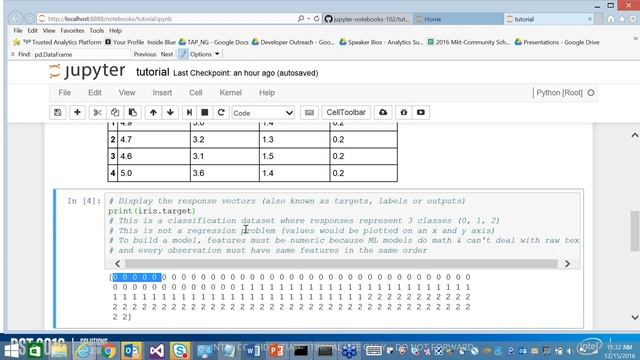Switch to the Home browser tab
The height and width of the screenshot is (360, 640).
point(458,19)
